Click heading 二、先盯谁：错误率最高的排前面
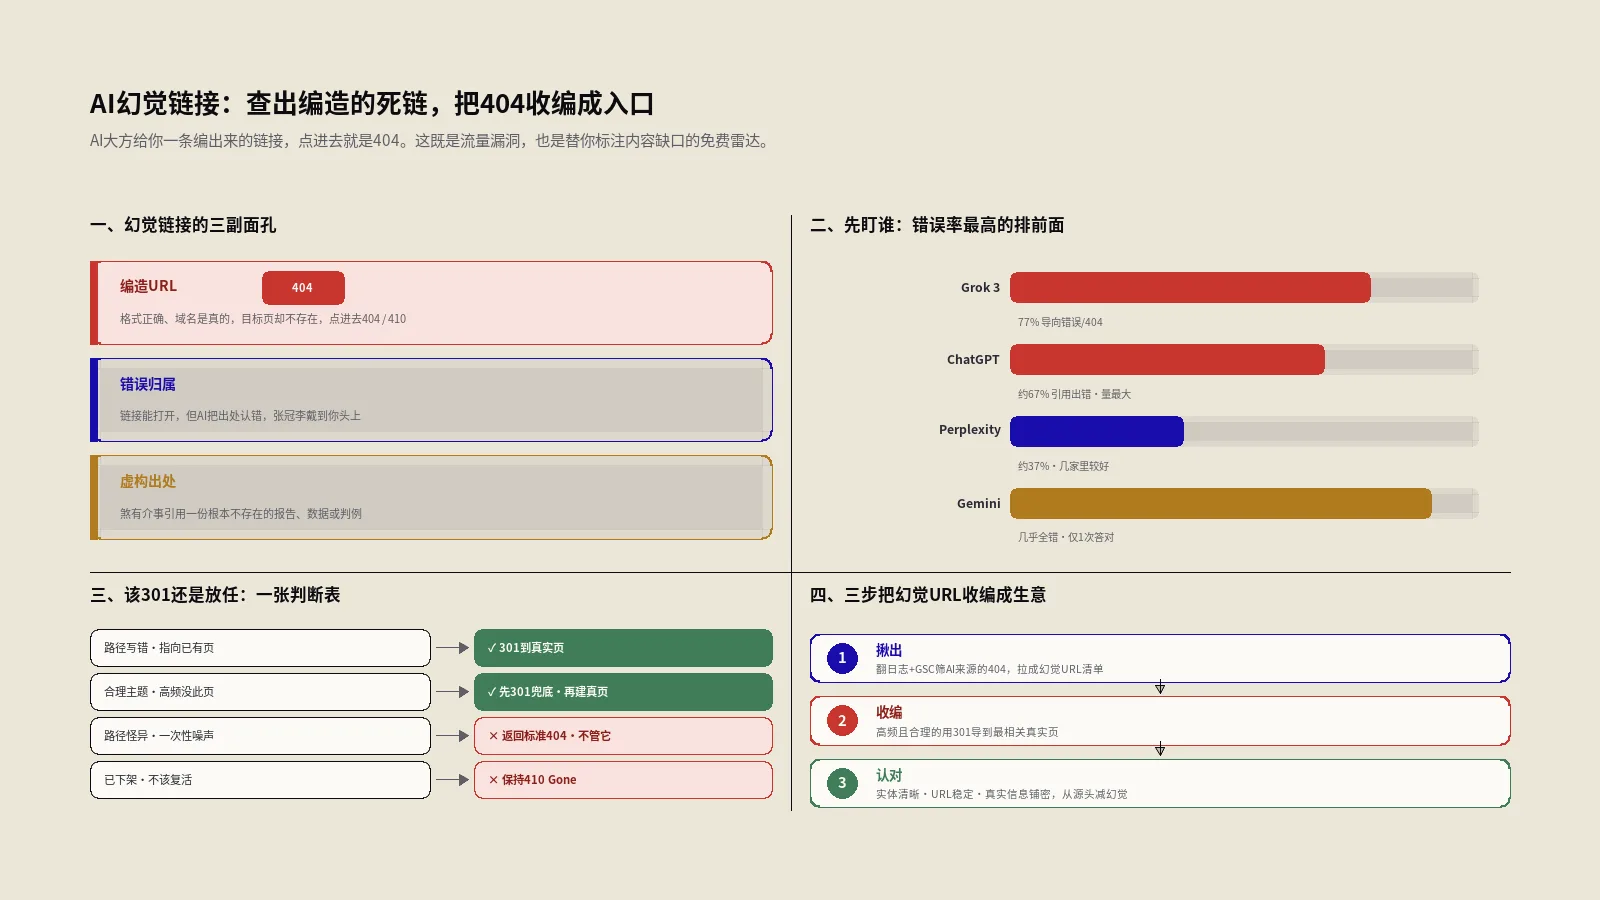 point(937,225)
